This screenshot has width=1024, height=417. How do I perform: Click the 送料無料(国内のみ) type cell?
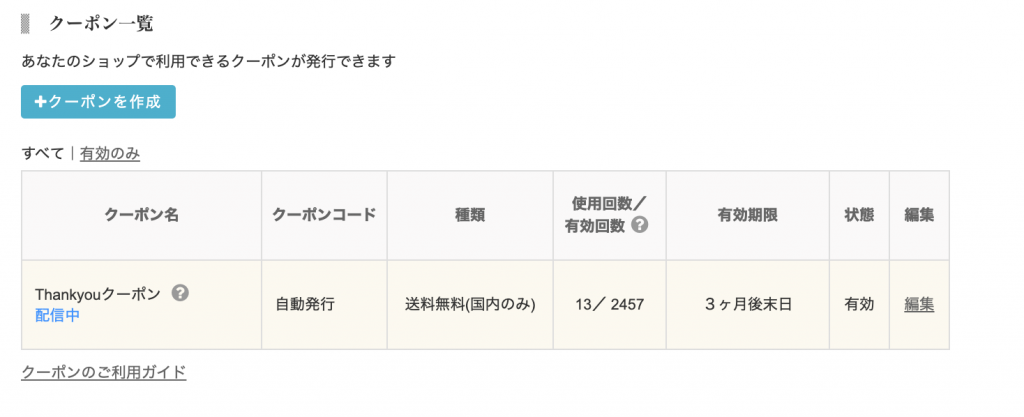tap(470, 305)
